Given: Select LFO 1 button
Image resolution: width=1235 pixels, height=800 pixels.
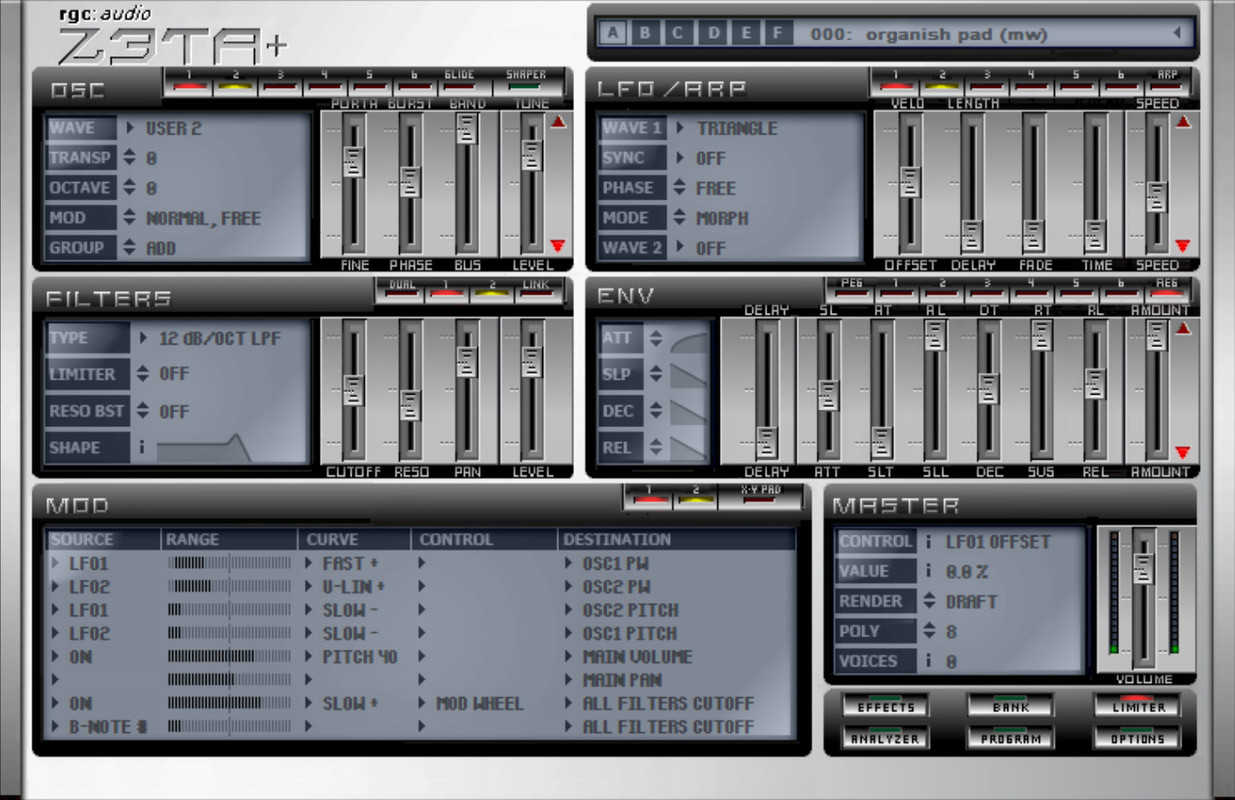Looking at the screenshot, I should [895, 82].
